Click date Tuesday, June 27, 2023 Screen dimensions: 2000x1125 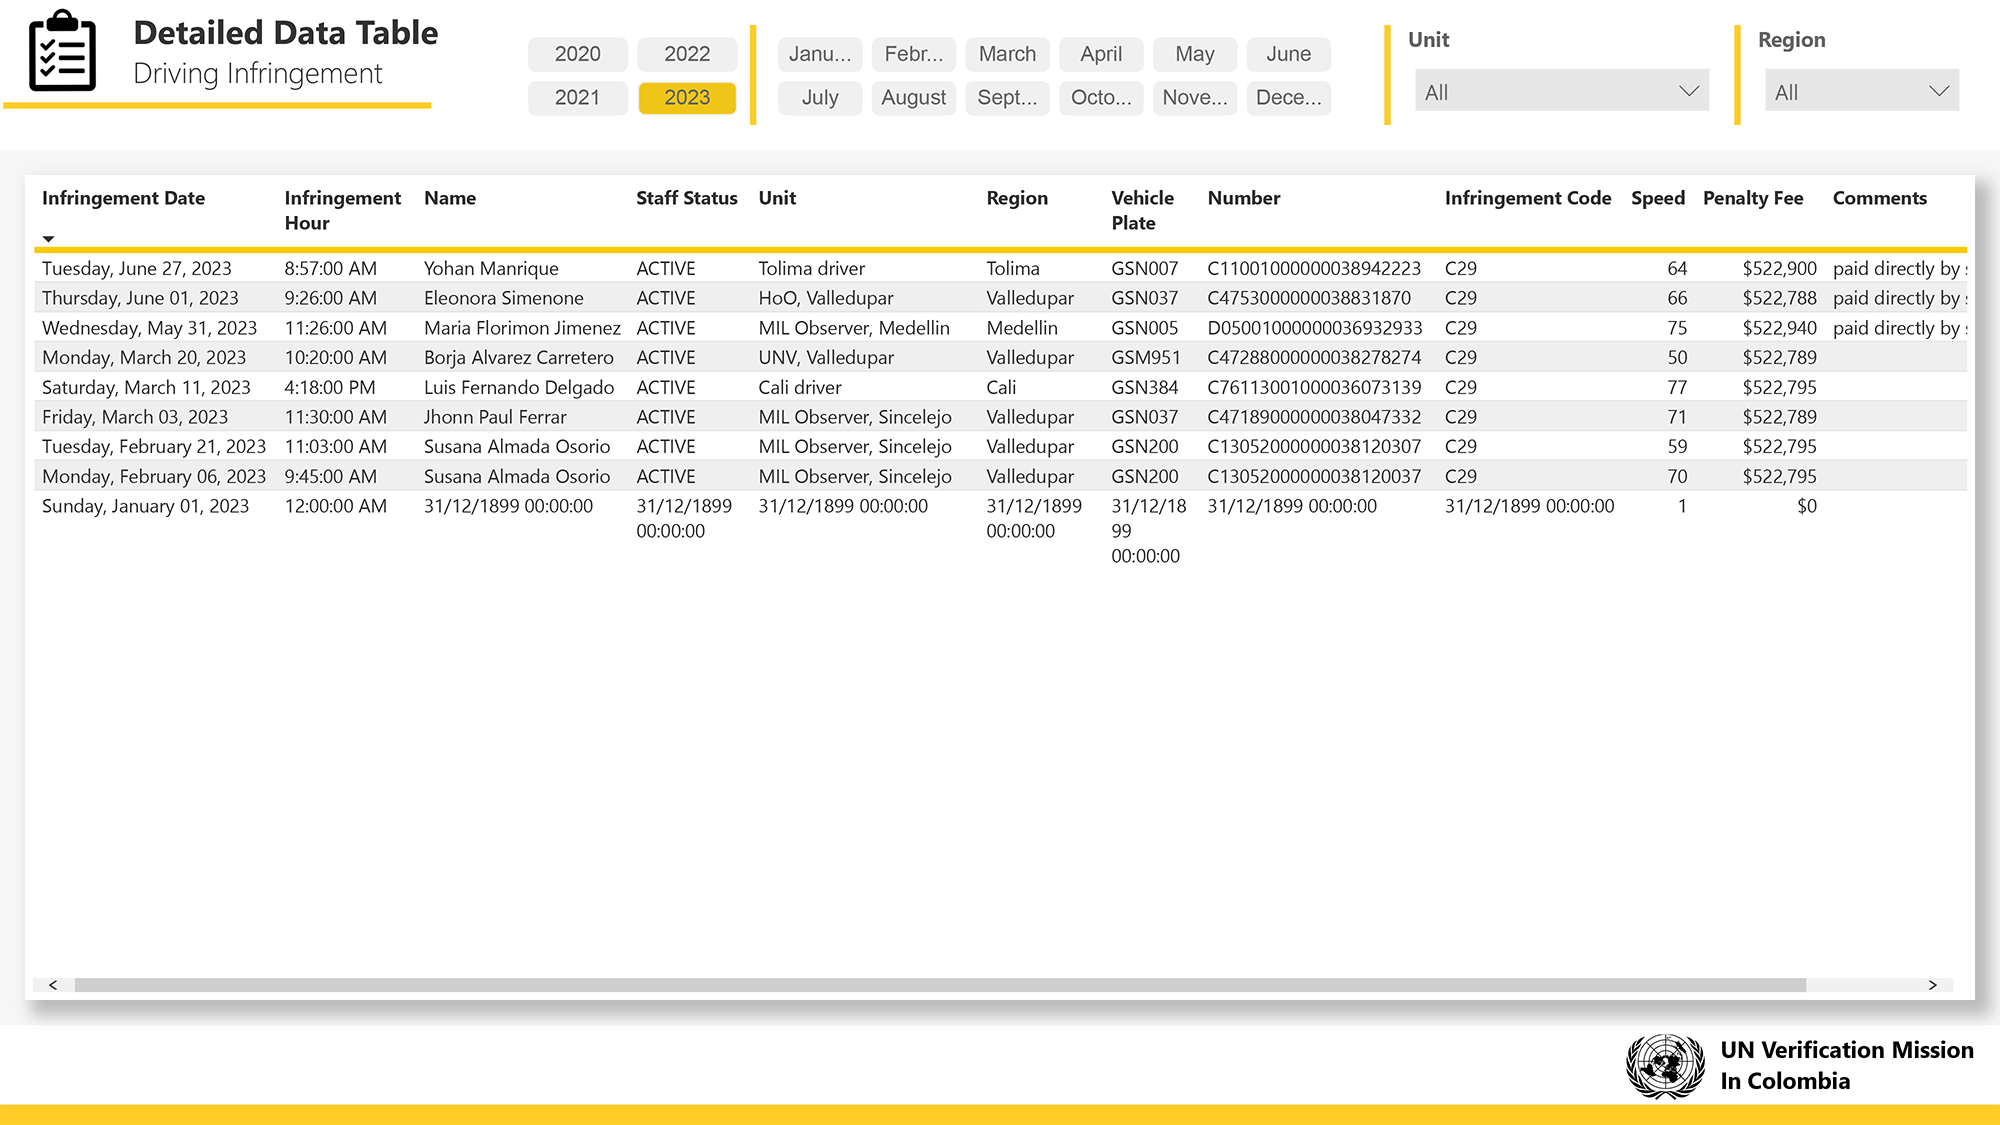(x=137, y=268)
